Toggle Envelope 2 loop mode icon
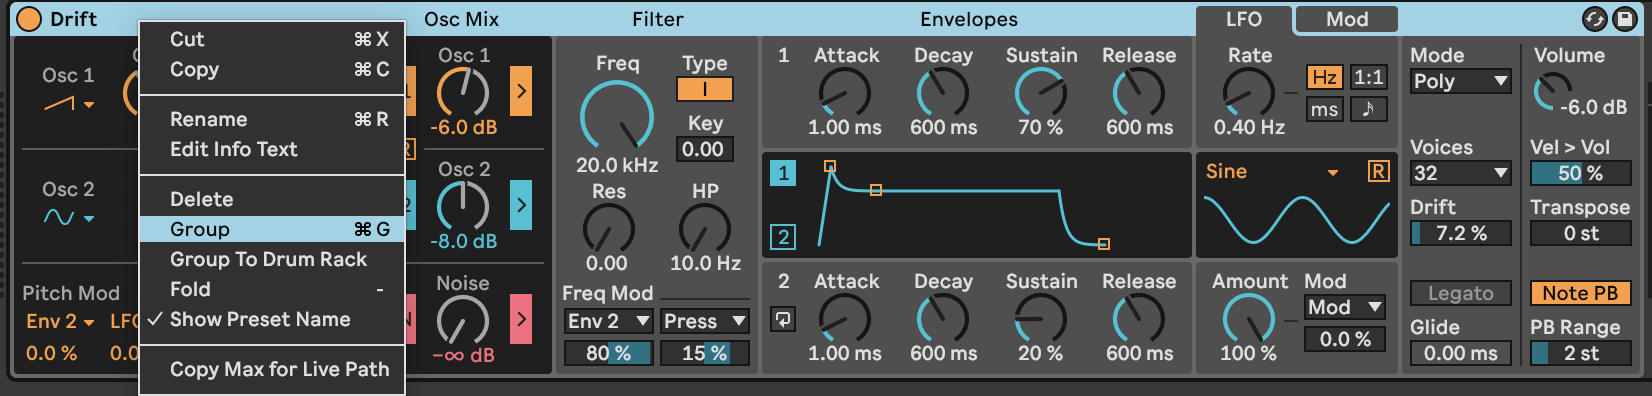Viewport: 1652px width, 396px height. point(783,320)
